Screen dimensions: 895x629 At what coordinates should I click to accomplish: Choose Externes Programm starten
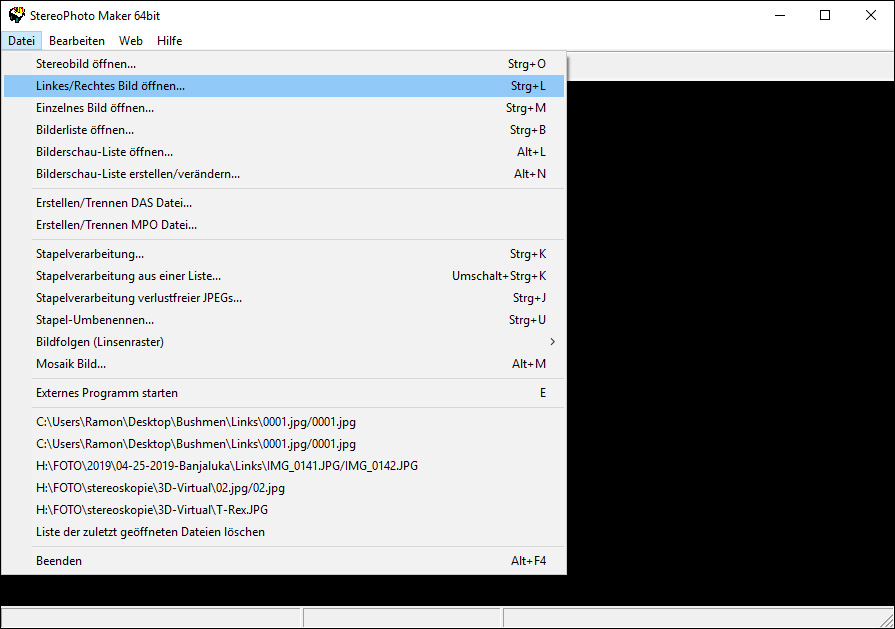pos(284,393)
